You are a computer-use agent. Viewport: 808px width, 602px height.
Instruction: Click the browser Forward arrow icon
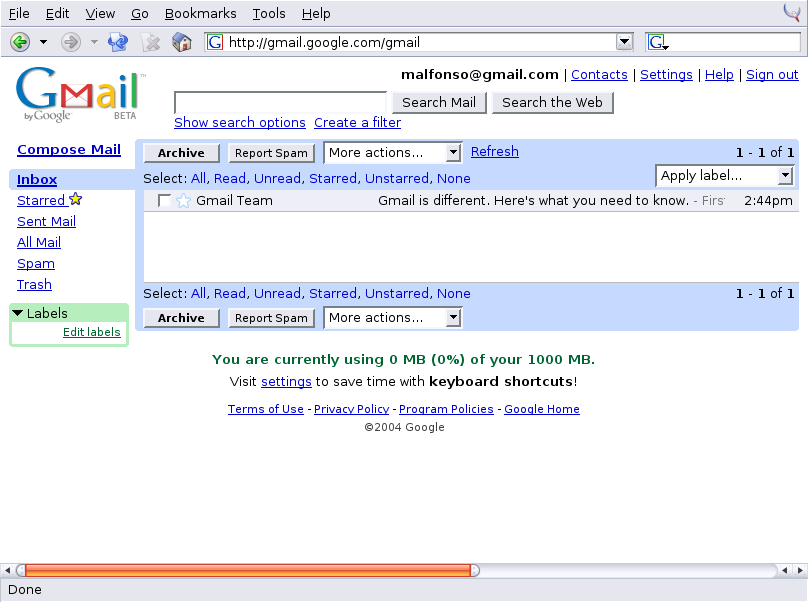pos(71,42)
